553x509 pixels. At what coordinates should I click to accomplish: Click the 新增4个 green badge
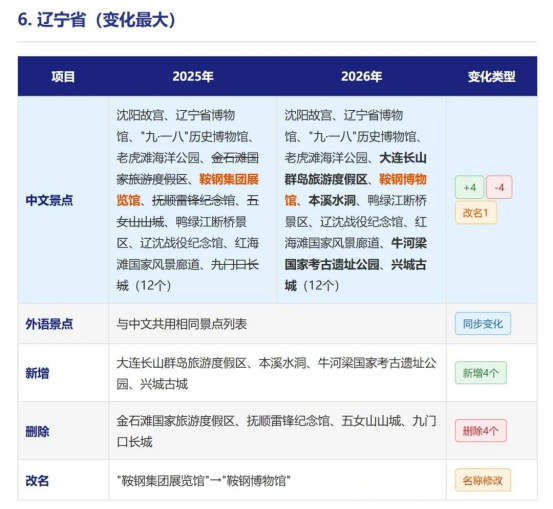[481, 373]
